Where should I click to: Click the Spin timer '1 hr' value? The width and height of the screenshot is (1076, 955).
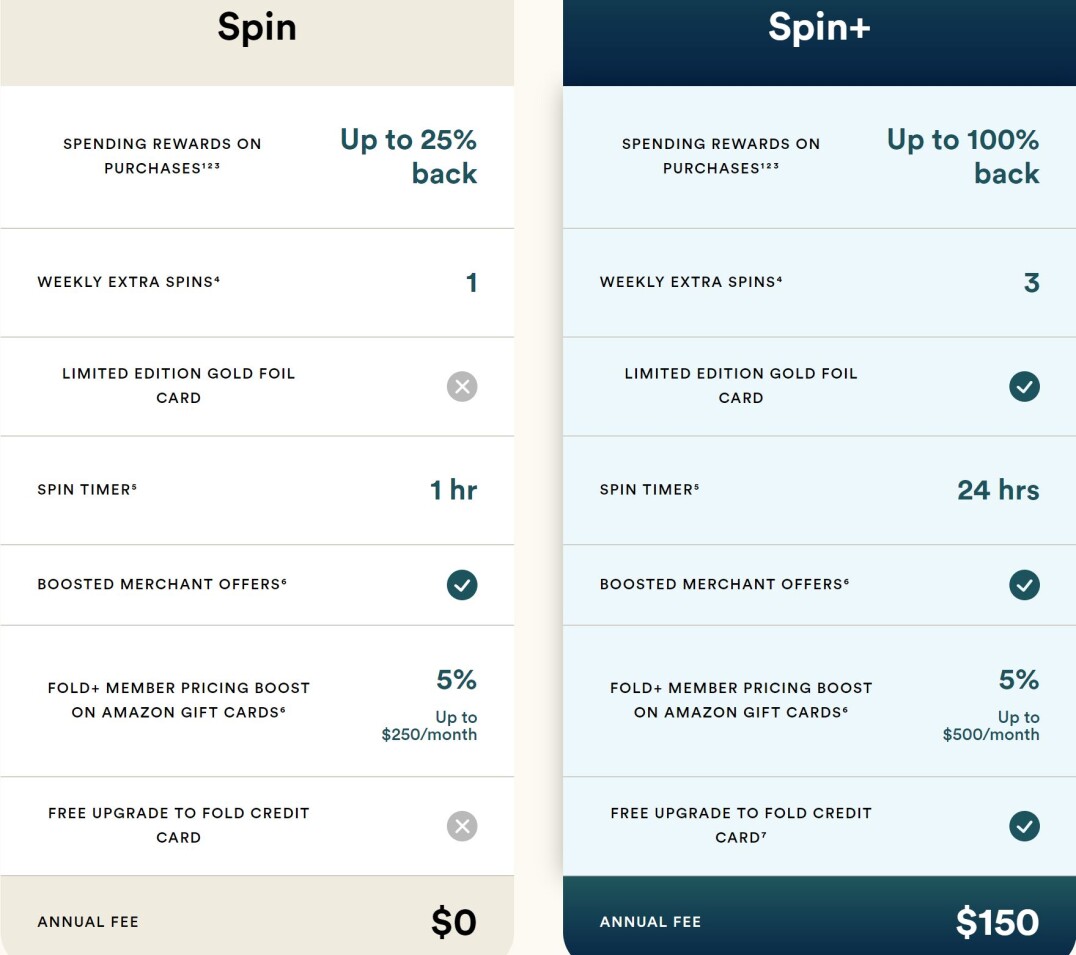pyautogui.click(x=453, y=490)
